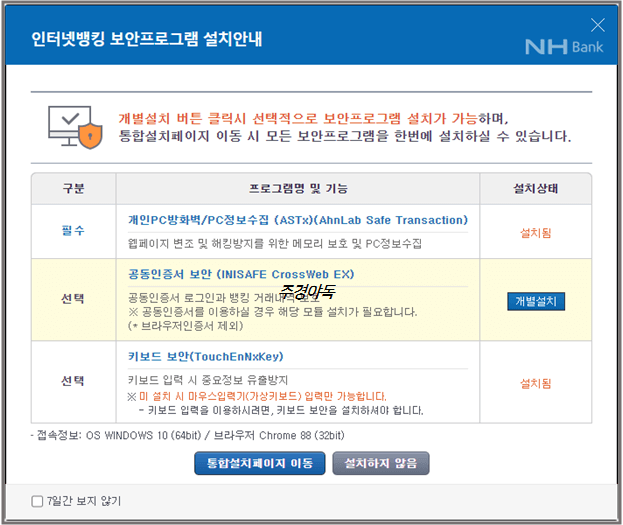Open the 공동인증서 보안 (INISAFE CrossWeb EX) link

click(x=241, y=274)
